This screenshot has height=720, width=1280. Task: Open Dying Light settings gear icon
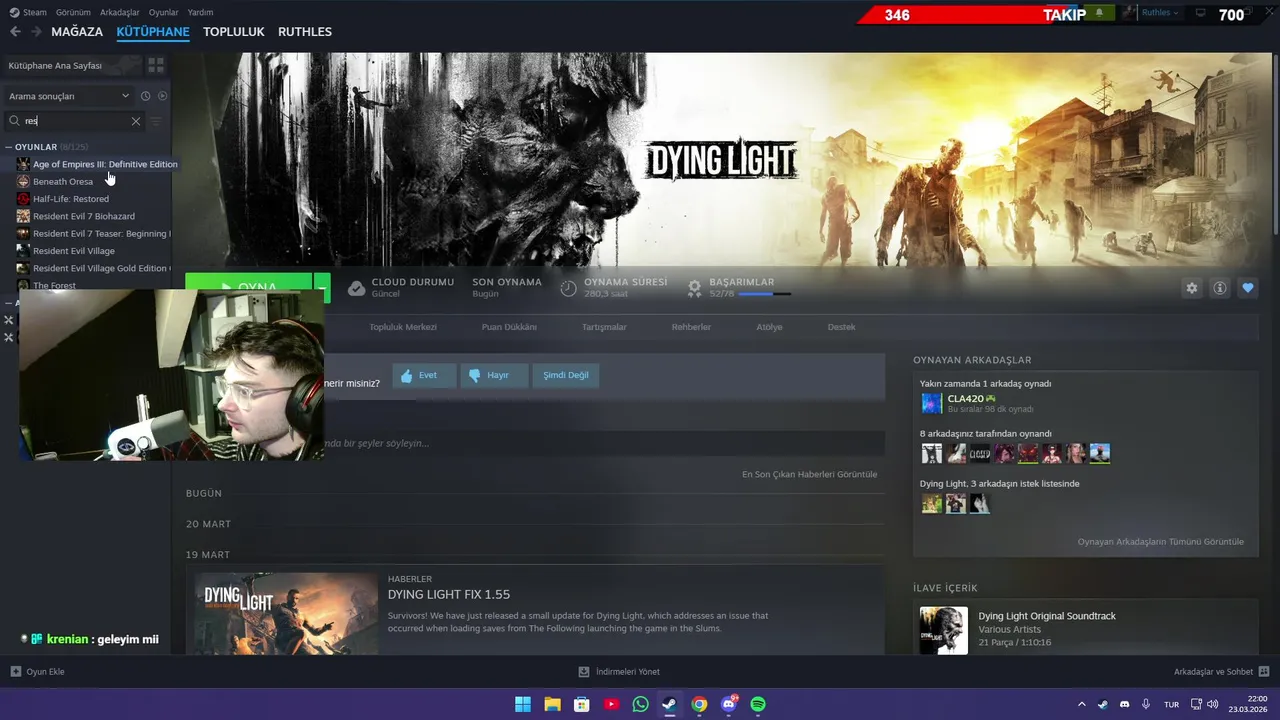1191,288
